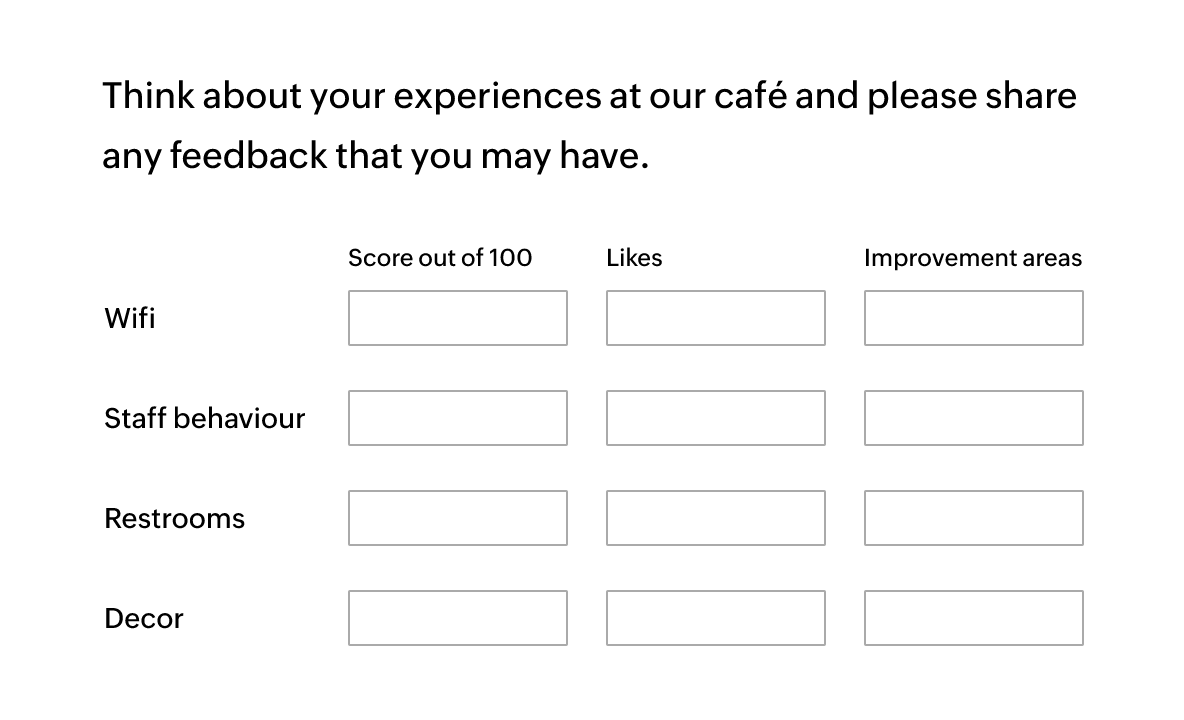Click the Restrooms Likes input box
Image resolution: width=1184 pixels, height=720 pixels.
716,518
